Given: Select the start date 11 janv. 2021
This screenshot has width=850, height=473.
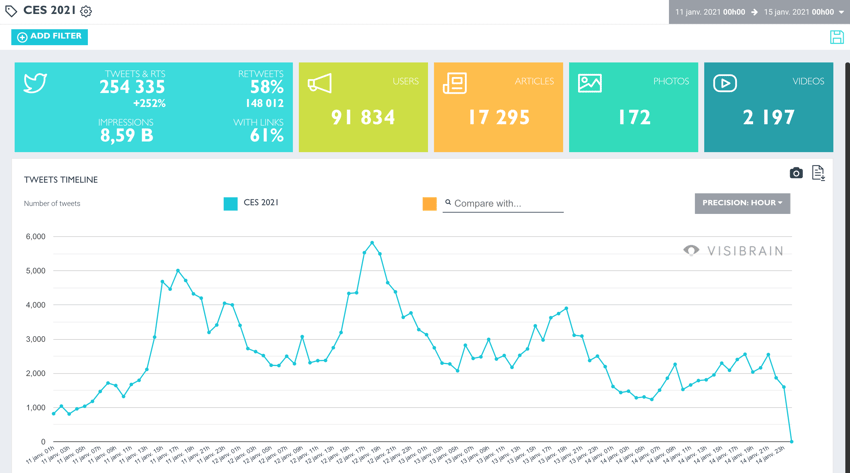Looking at the screenshot, I should [x=710, y=12].
